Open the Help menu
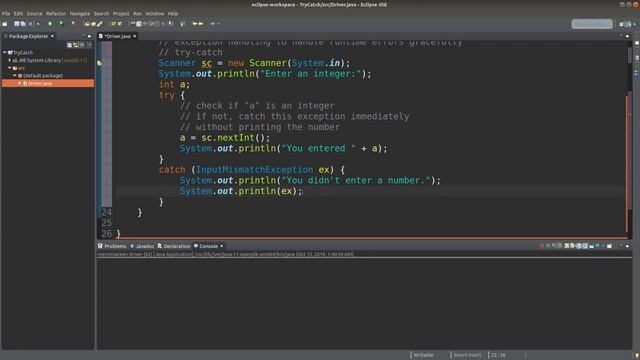 173,13
